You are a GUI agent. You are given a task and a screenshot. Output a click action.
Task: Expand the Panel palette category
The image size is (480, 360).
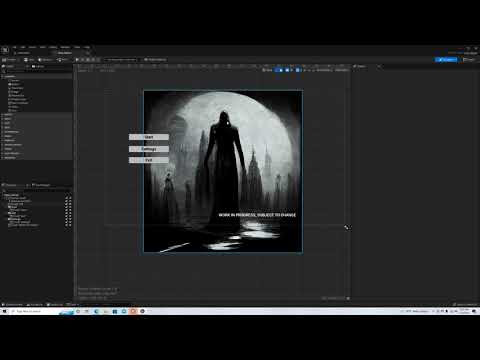2,136
